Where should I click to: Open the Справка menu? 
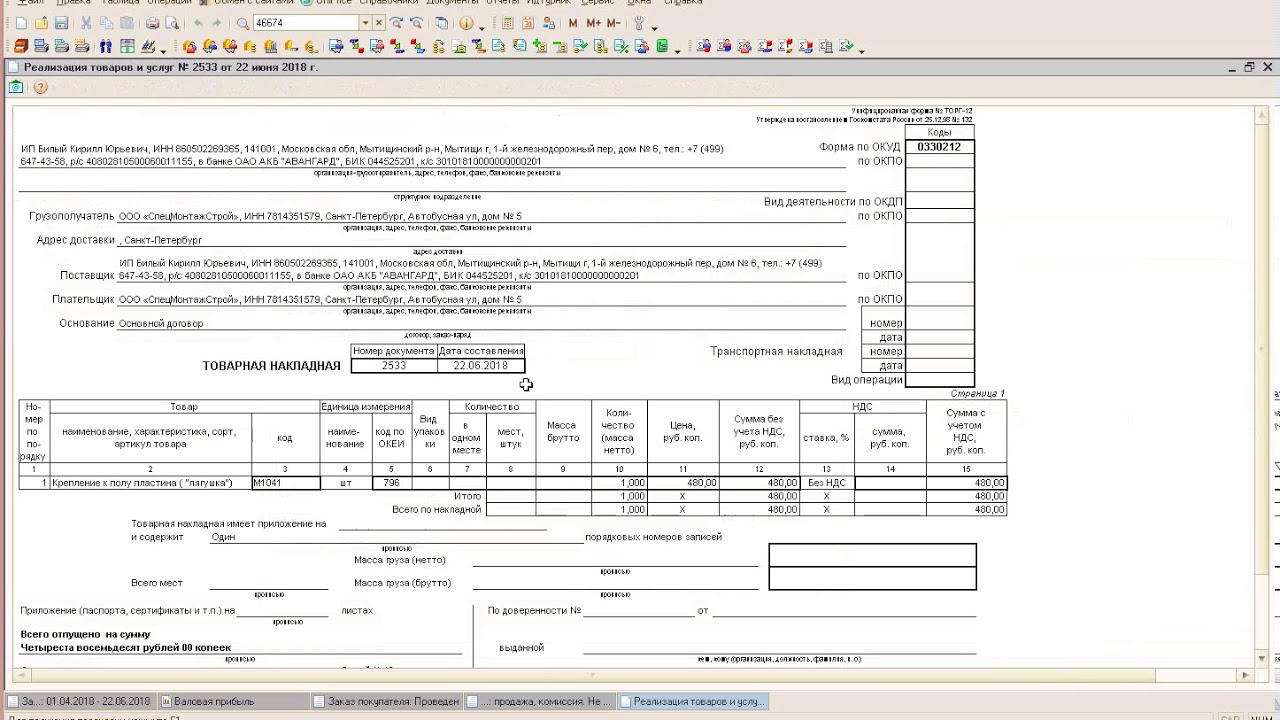683,3
